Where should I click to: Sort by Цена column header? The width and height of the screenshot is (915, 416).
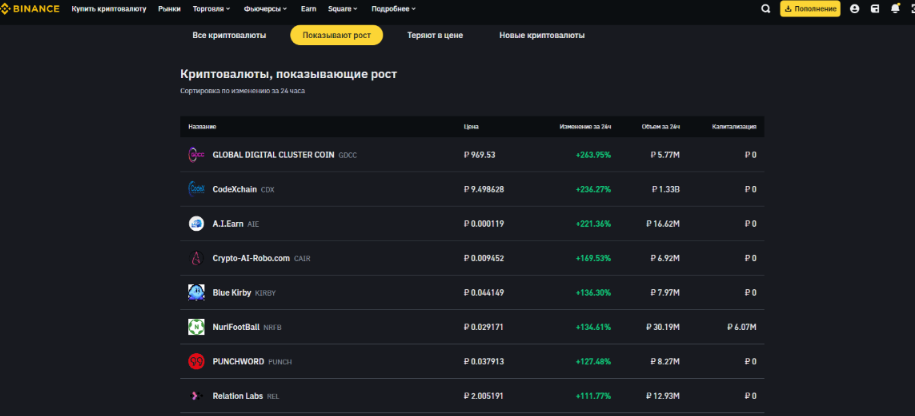tap(471, 127)
